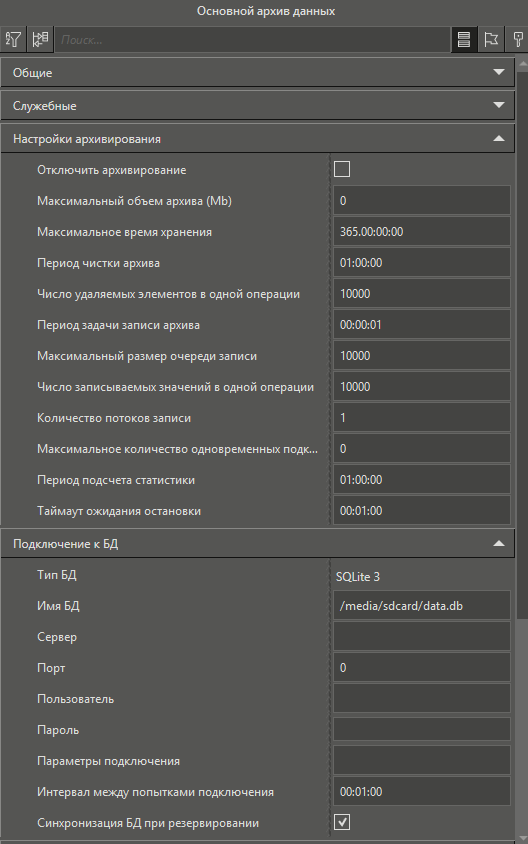Click the vertical scrollbar thumb
Screen dimensions: 528x844
tap(522, 344)
